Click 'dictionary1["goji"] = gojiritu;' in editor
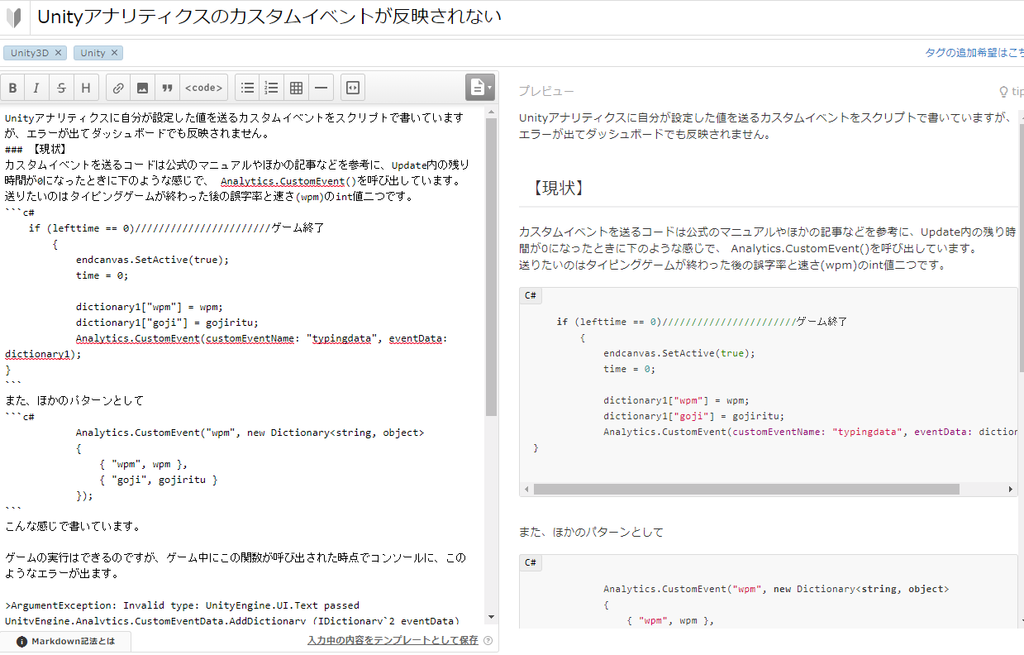This screenshot has width=1024, height=655. (x=167, y=323)
